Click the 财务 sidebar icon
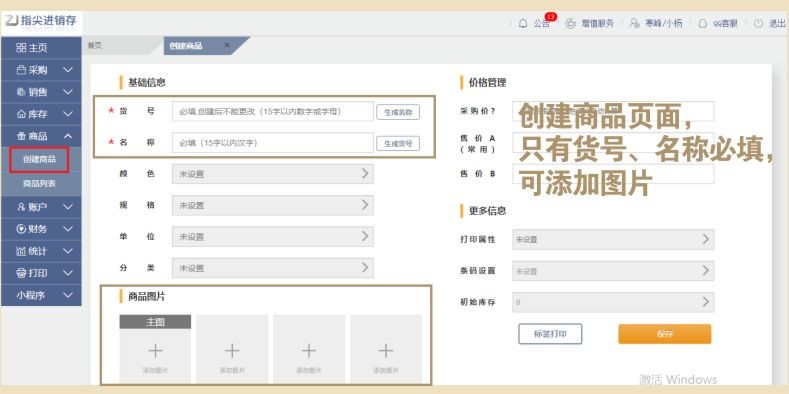789x394 pixels. (x=21, y=229)
